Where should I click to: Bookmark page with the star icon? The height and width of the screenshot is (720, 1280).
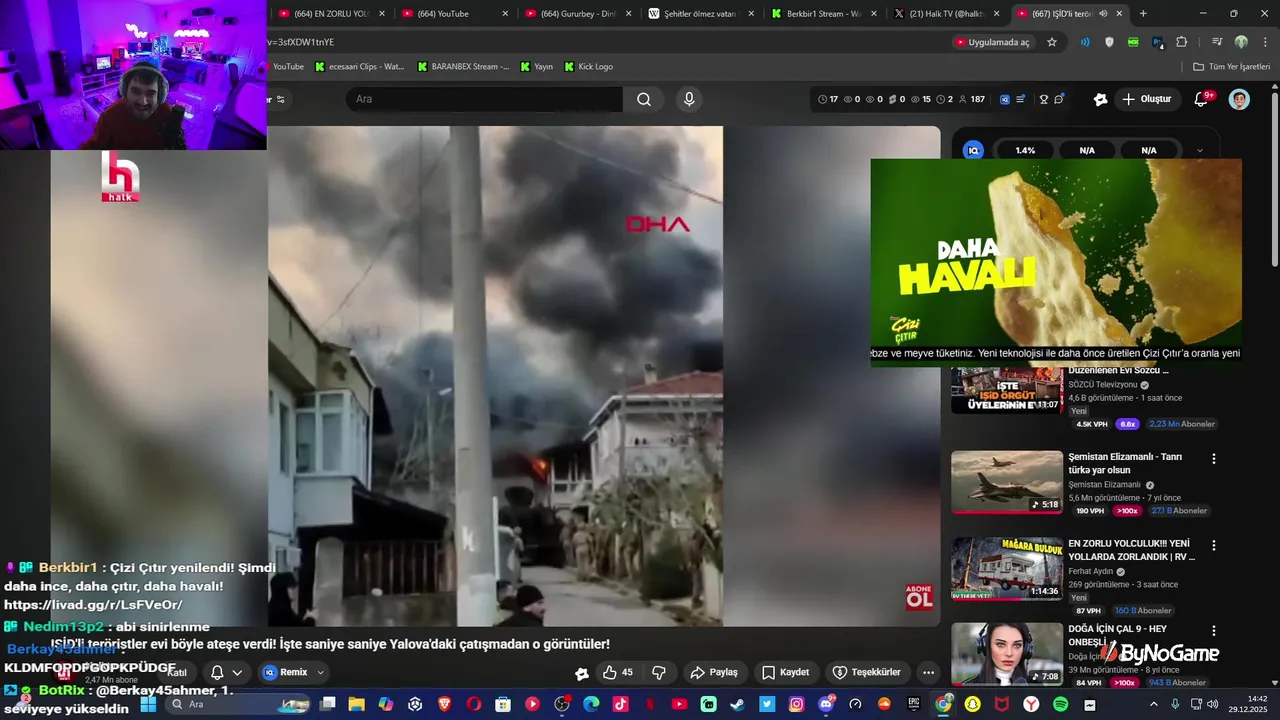pyautogui.click(x=1052, y=42)
